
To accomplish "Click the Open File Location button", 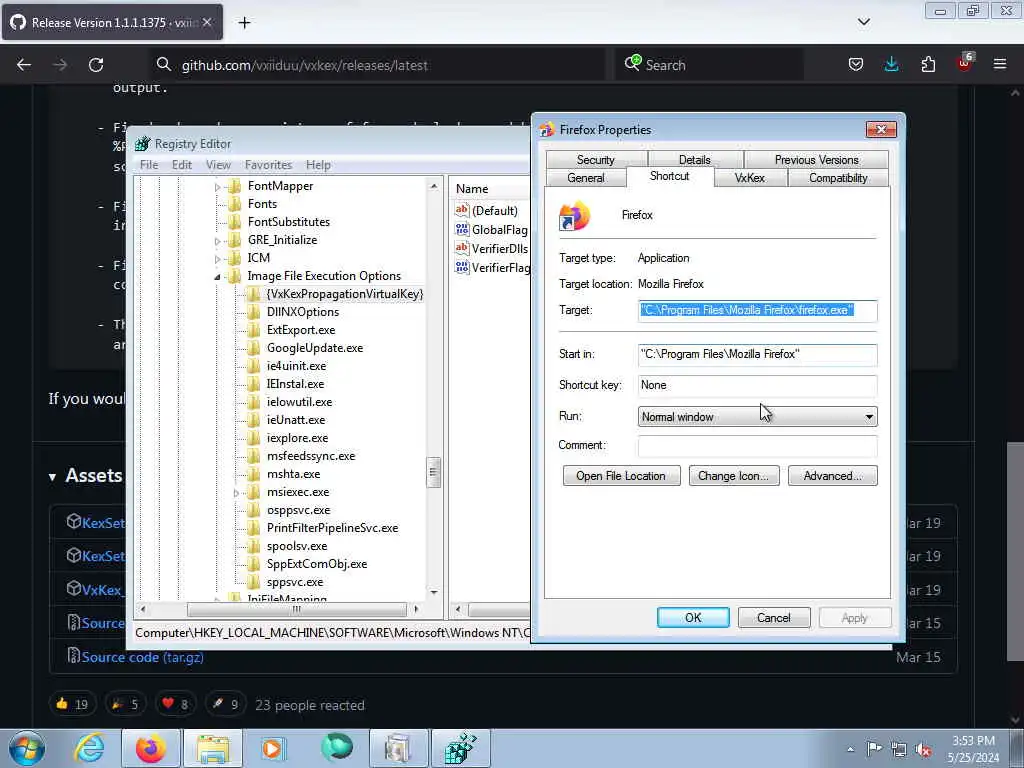I will (x=621, y=476).
